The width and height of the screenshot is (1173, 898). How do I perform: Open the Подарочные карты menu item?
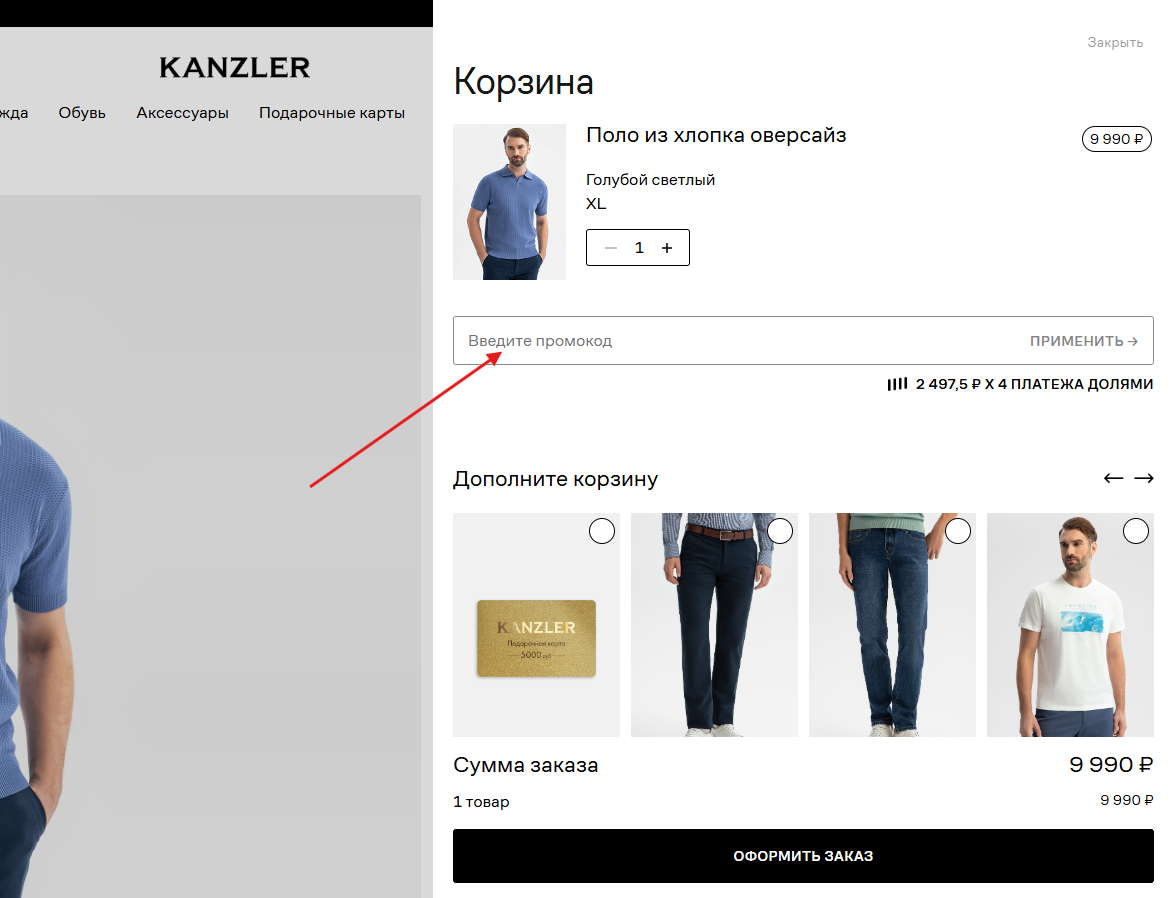(332, 113)
